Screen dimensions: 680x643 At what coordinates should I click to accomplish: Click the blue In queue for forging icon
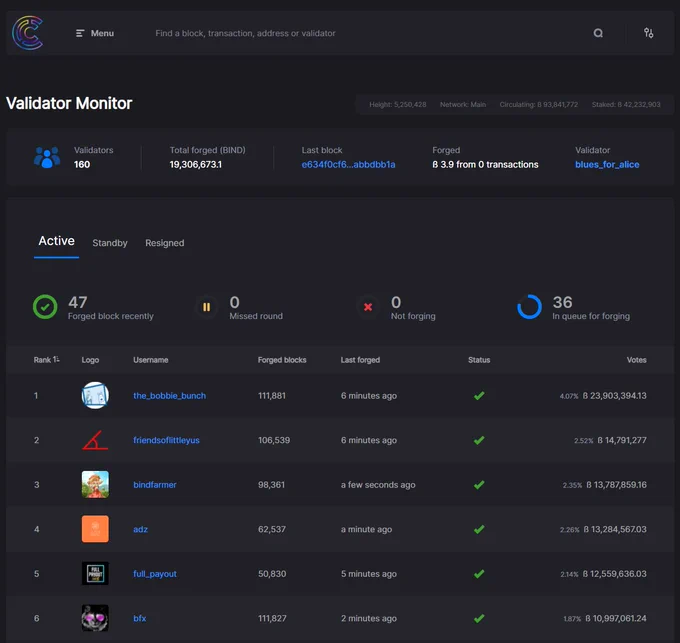point(530,307)
